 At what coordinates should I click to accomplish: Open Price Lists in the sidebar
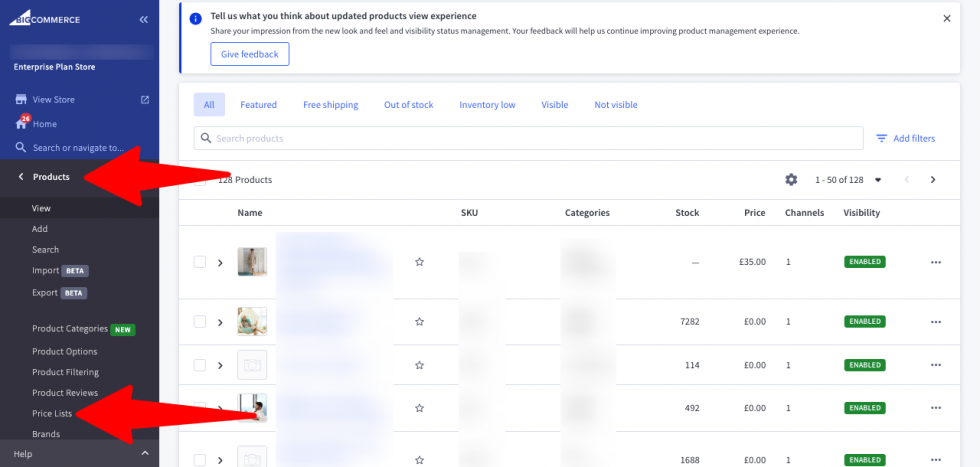(x=52, y=413)
